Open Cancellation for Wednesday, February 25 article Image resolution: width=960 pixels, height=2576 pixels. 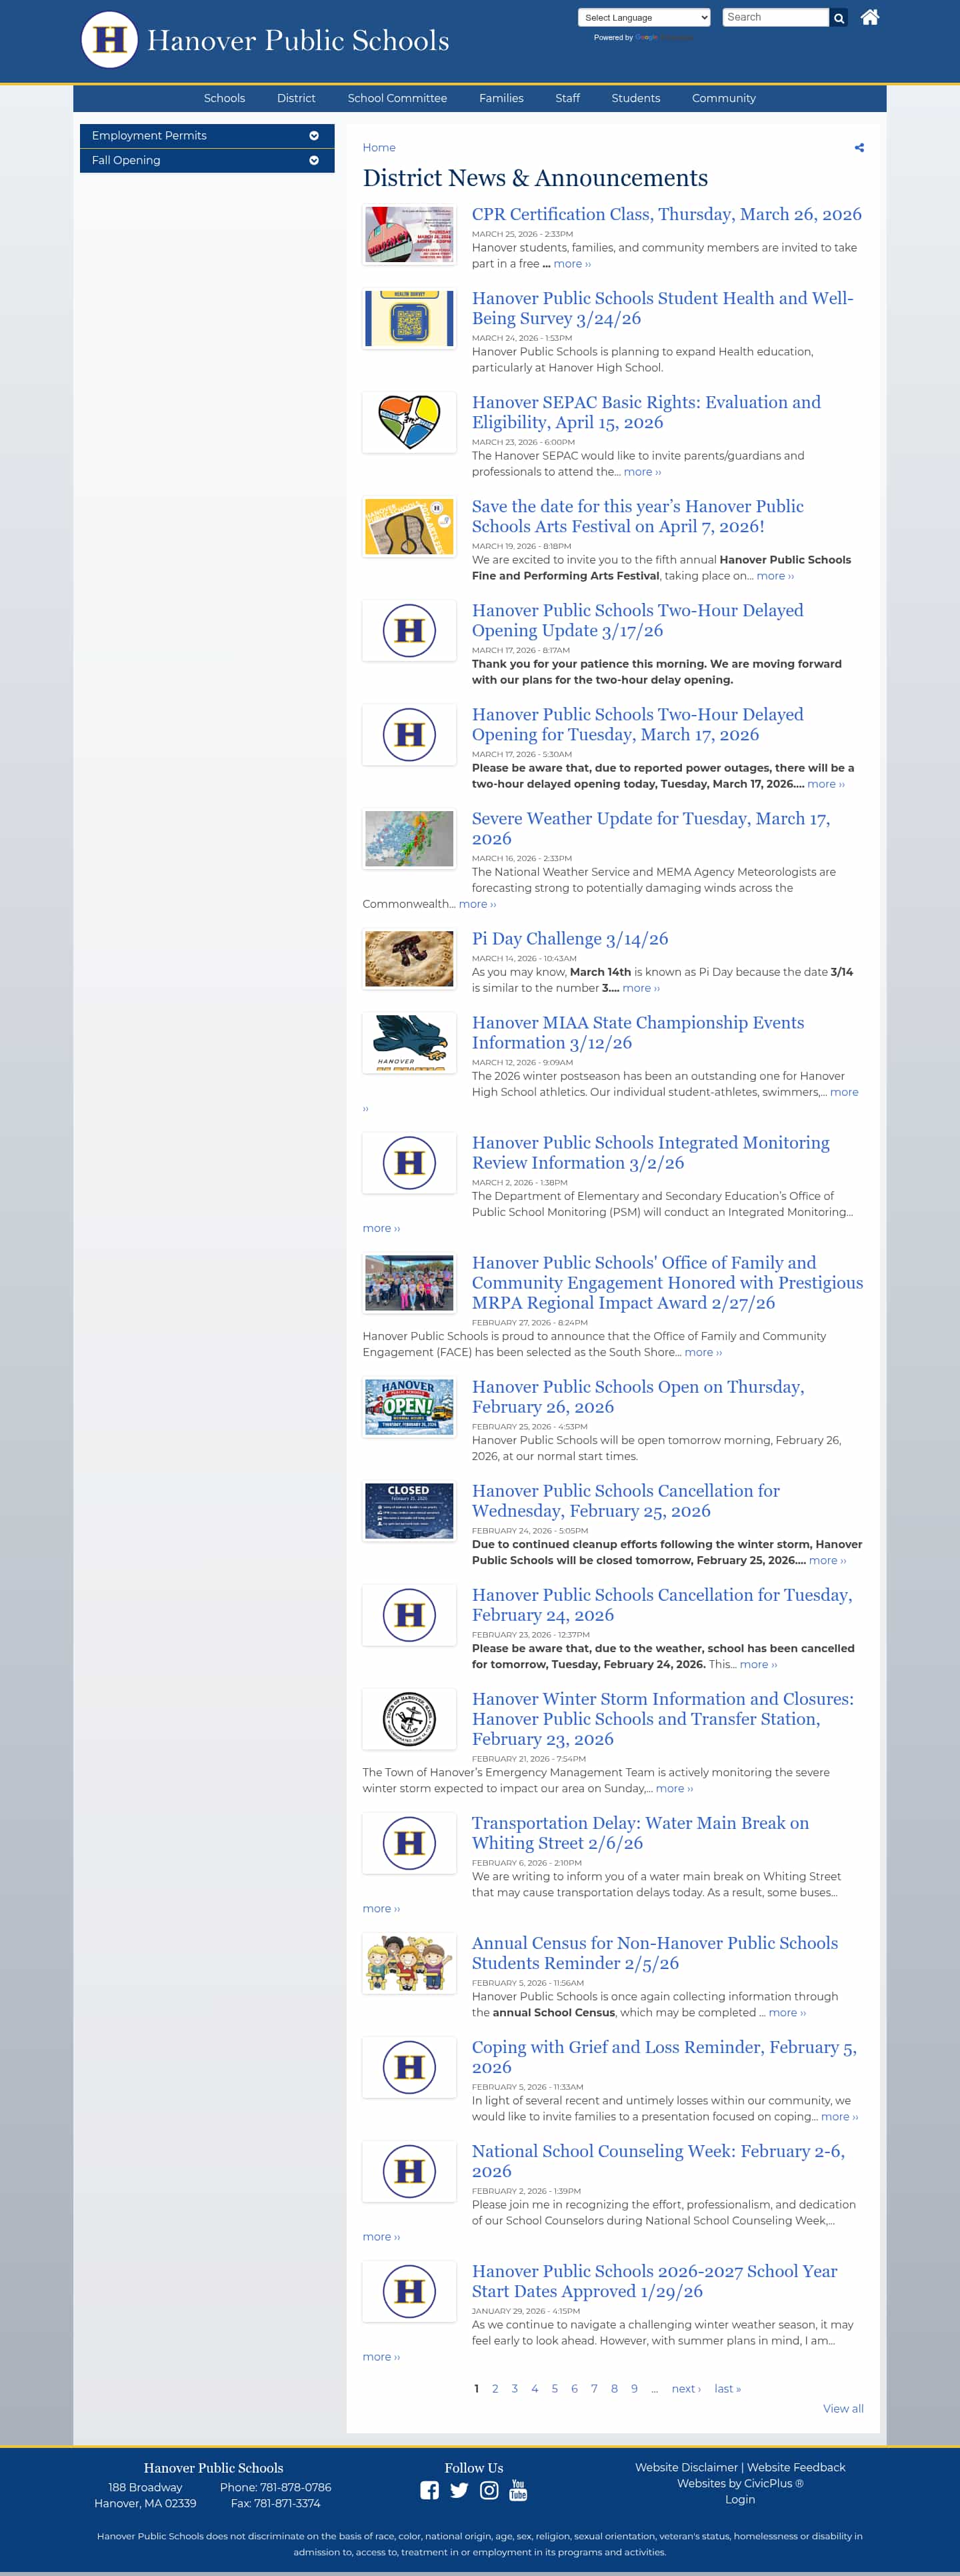[625, 1501]
